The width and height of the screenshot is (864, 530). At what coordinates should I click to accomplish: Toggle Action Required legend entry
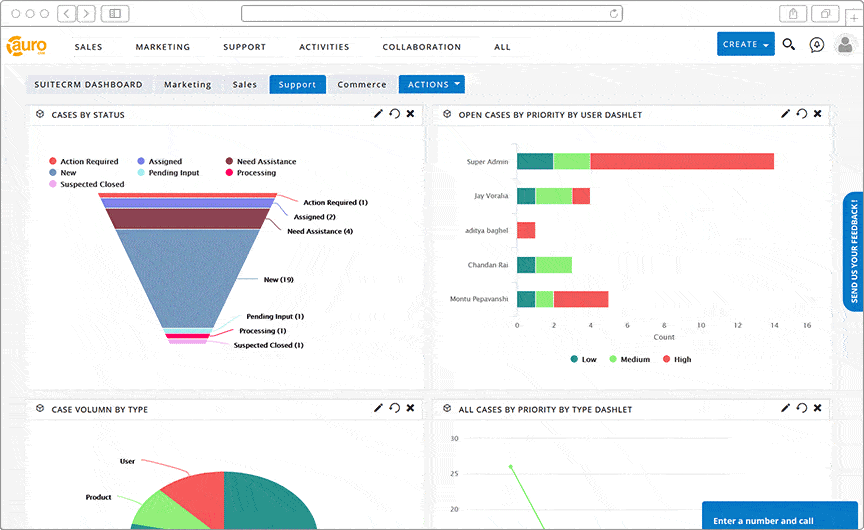84,161
